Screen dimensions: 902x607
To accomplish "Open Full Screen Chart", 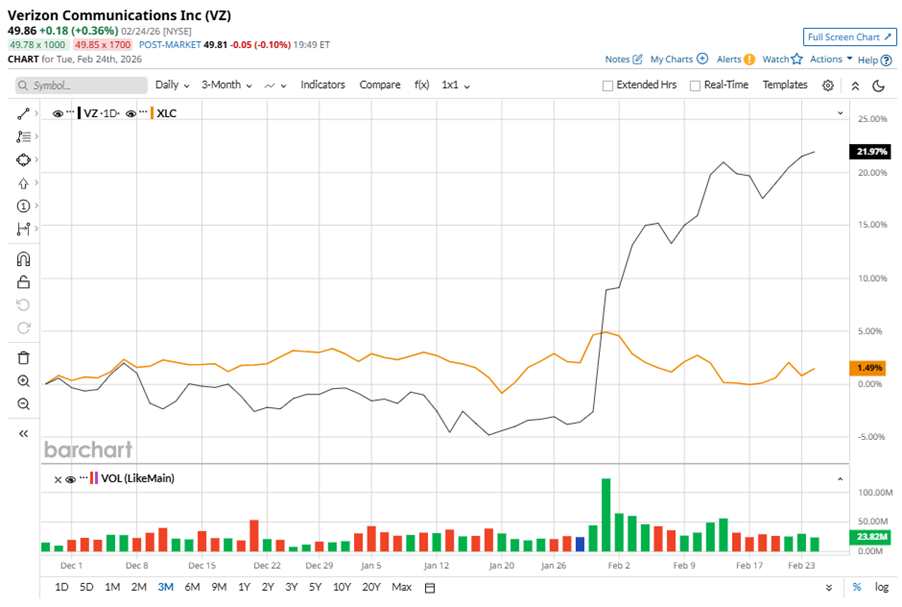I will pos(849,37).
